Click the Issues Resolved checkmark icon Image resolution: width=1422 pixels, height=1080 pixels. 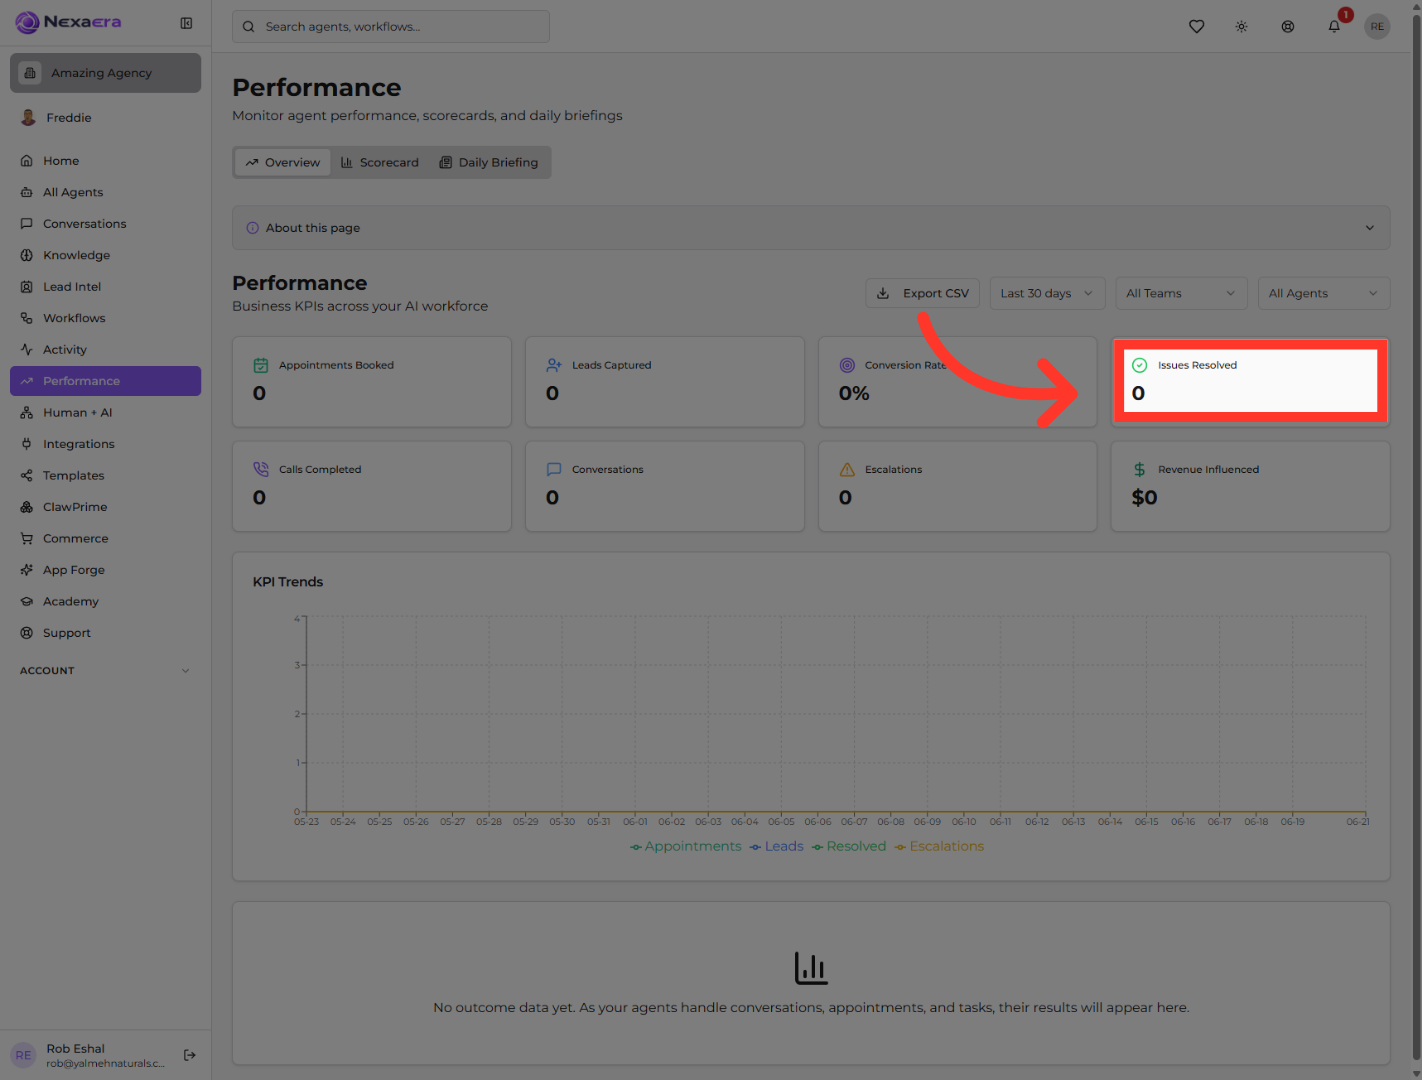point(1139,366)
